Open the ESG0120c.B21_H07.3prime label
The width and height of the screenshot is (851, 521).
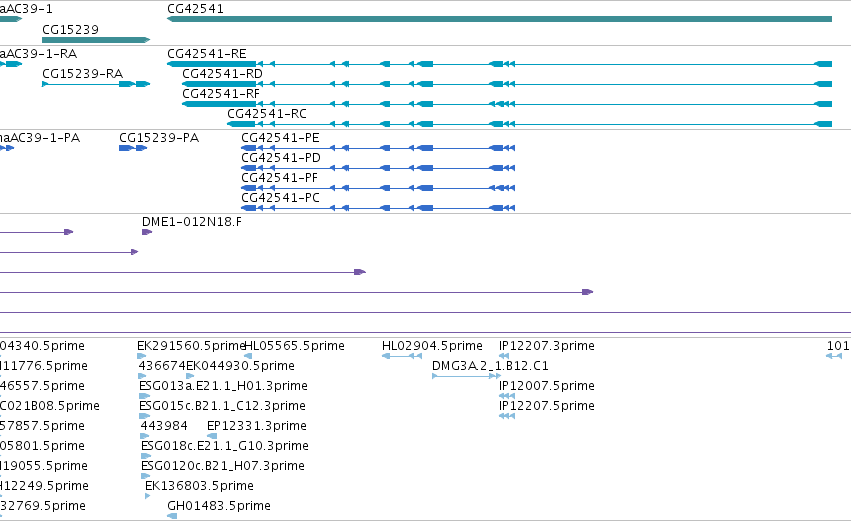[x=223, y=466]
